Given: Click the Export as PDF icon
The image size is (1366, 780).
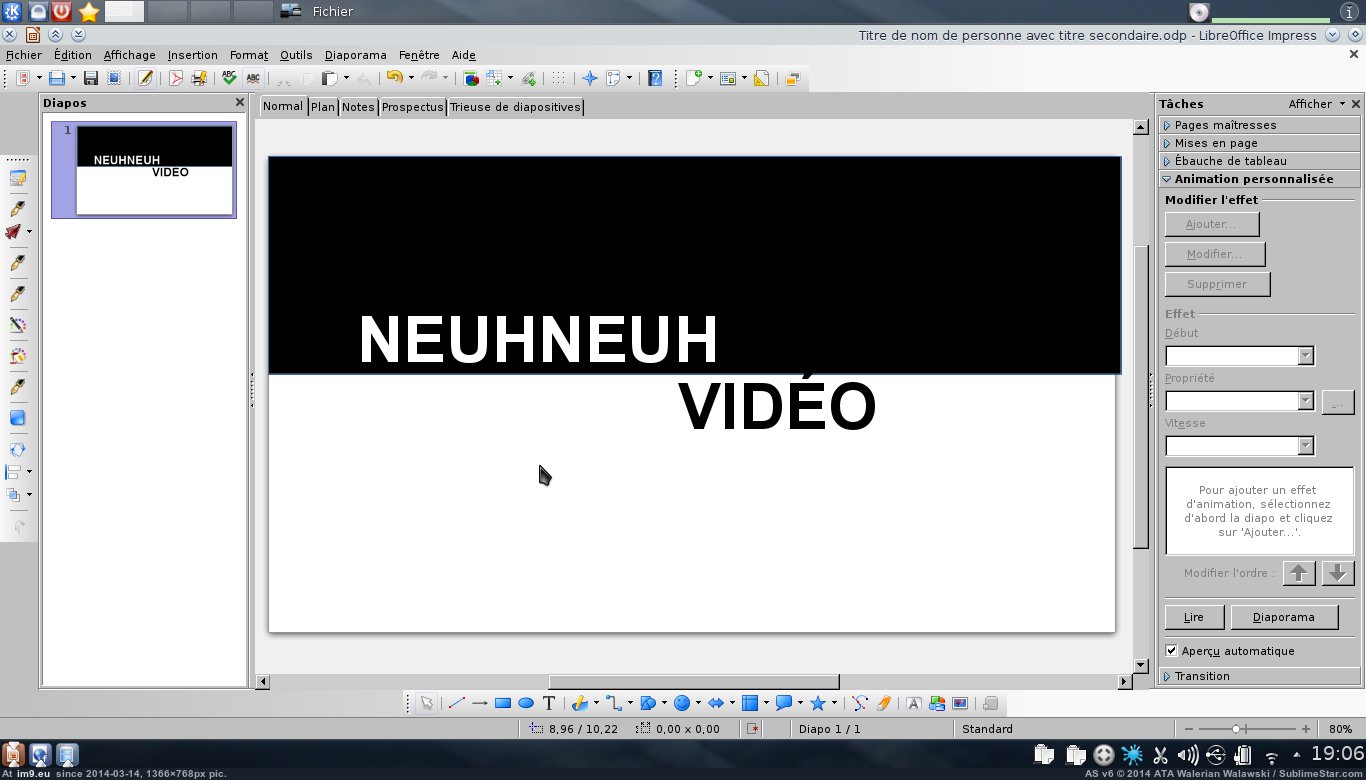Looking at the screenshot, I should click(x=176, y=78).
